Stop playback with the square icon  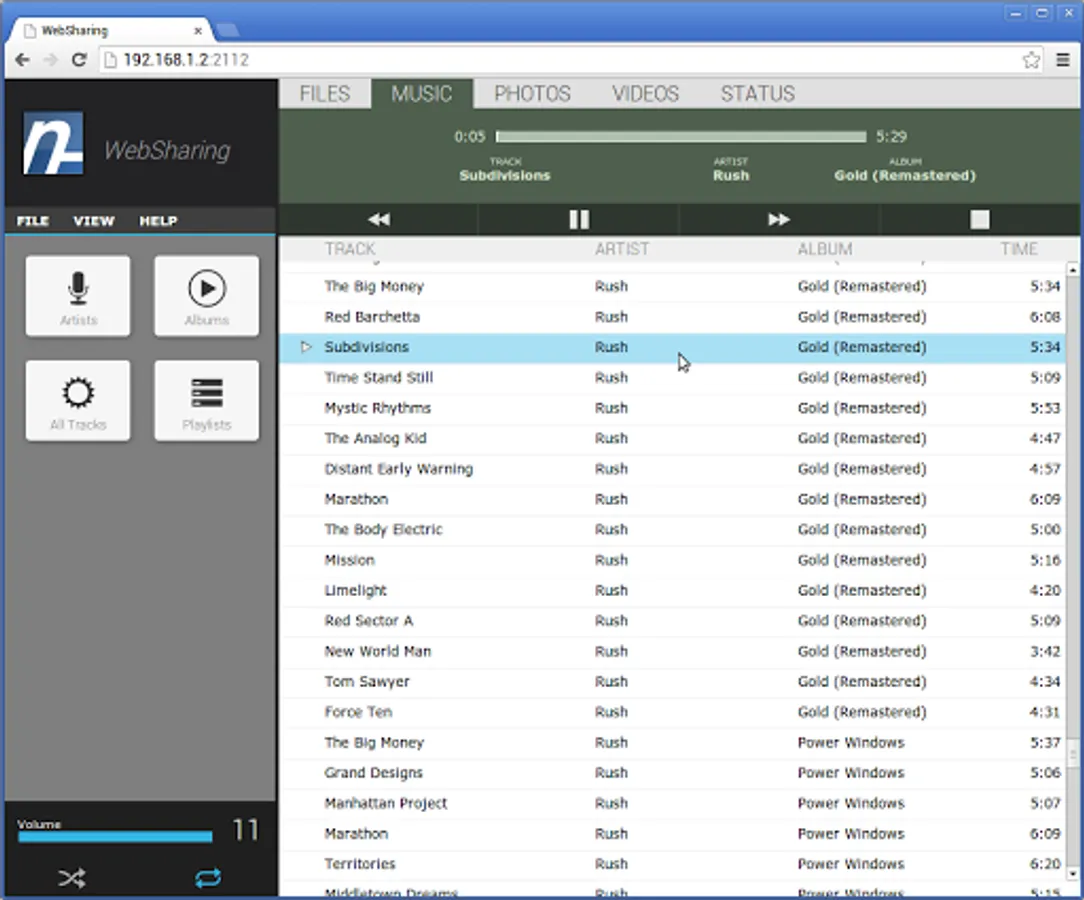coord(980,220)
